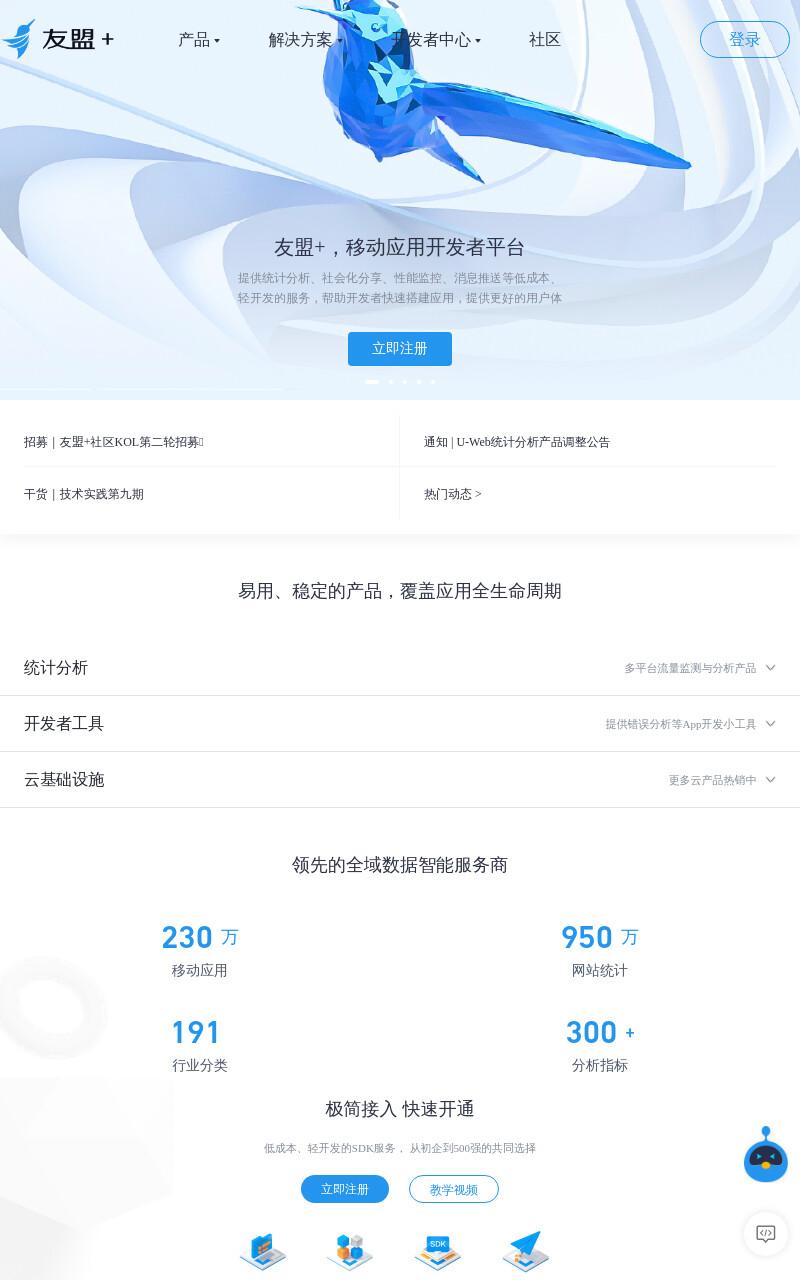Click 立即注册 in the hero banner
This screenshot has height=1280, width=800.
400,349
